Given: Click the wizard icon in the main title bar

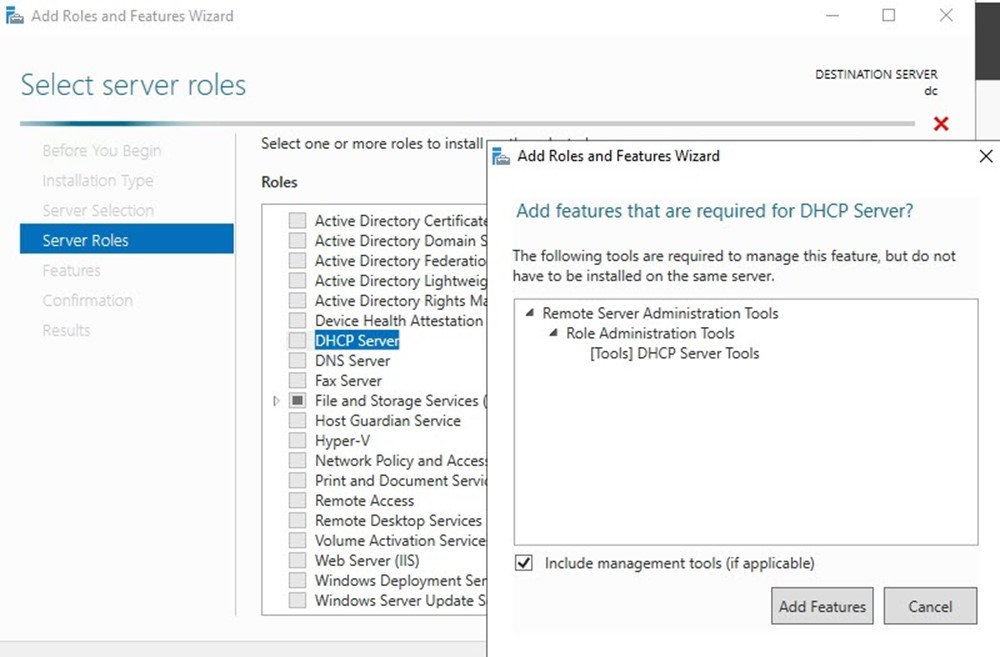Looking at the screenshot, I should coord(14,15).
